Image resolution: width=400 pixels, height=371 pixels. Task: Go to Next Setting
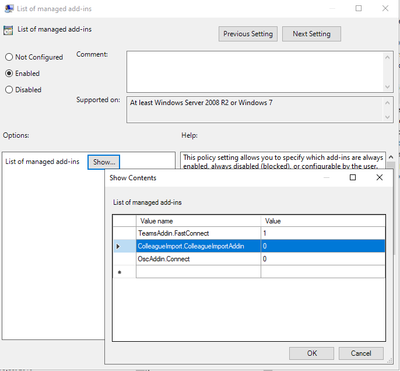pyautogui.click(x=312, y=34)
